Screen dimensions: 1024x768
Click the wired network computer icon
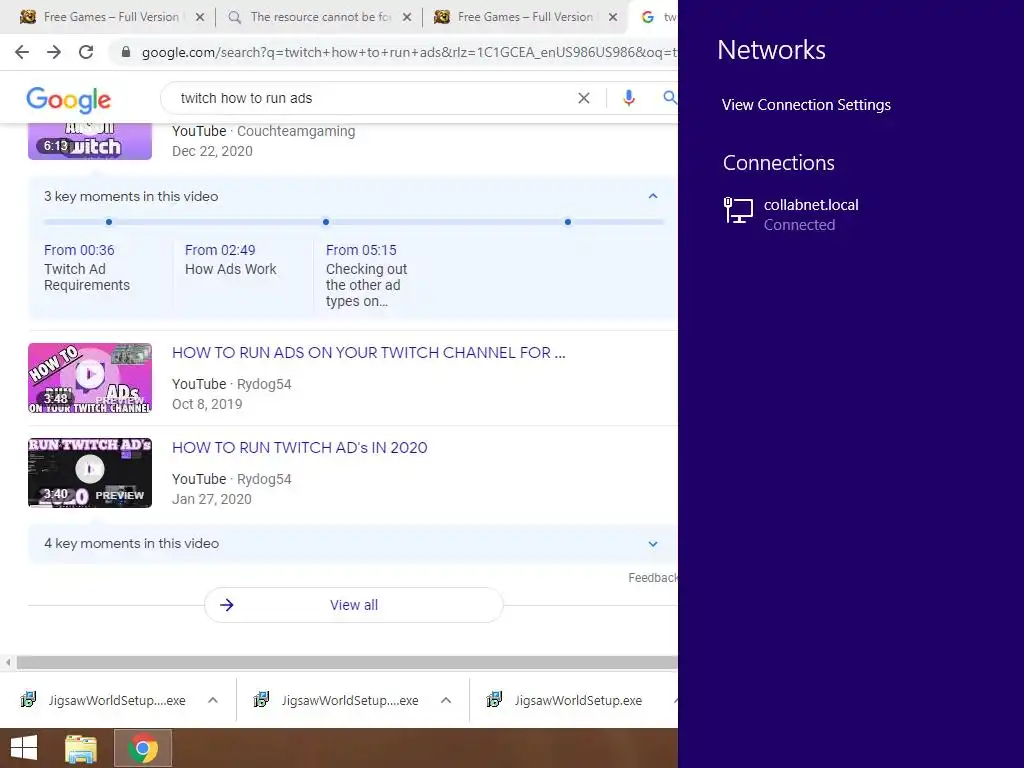739,211
